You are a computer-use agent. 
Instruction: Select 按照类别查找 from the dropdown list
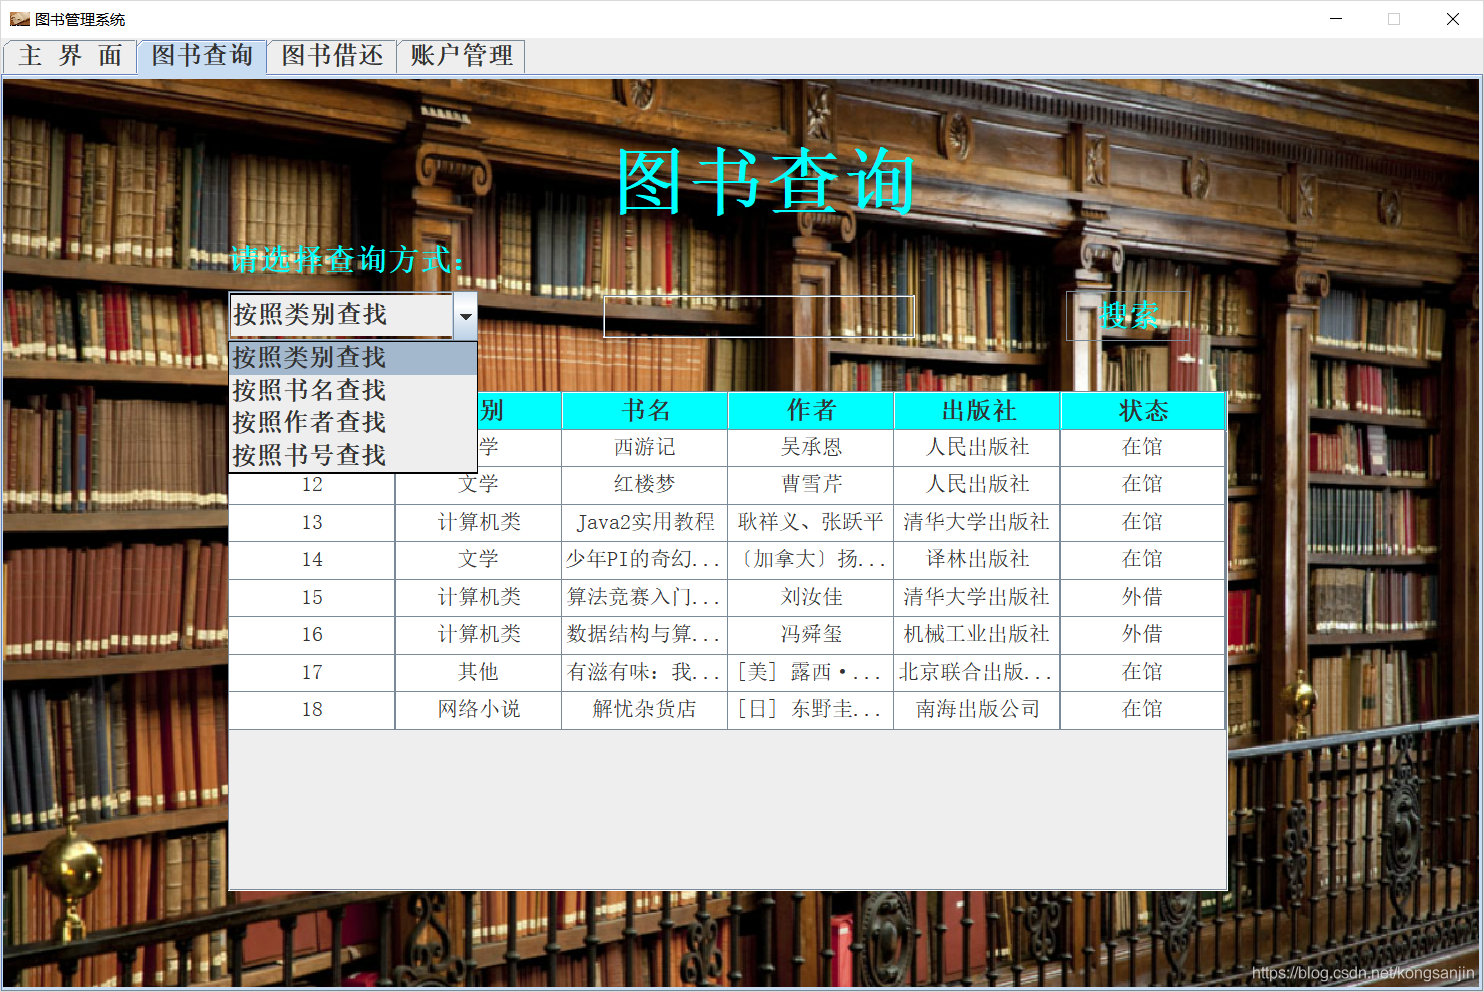[x=310, y=358]
